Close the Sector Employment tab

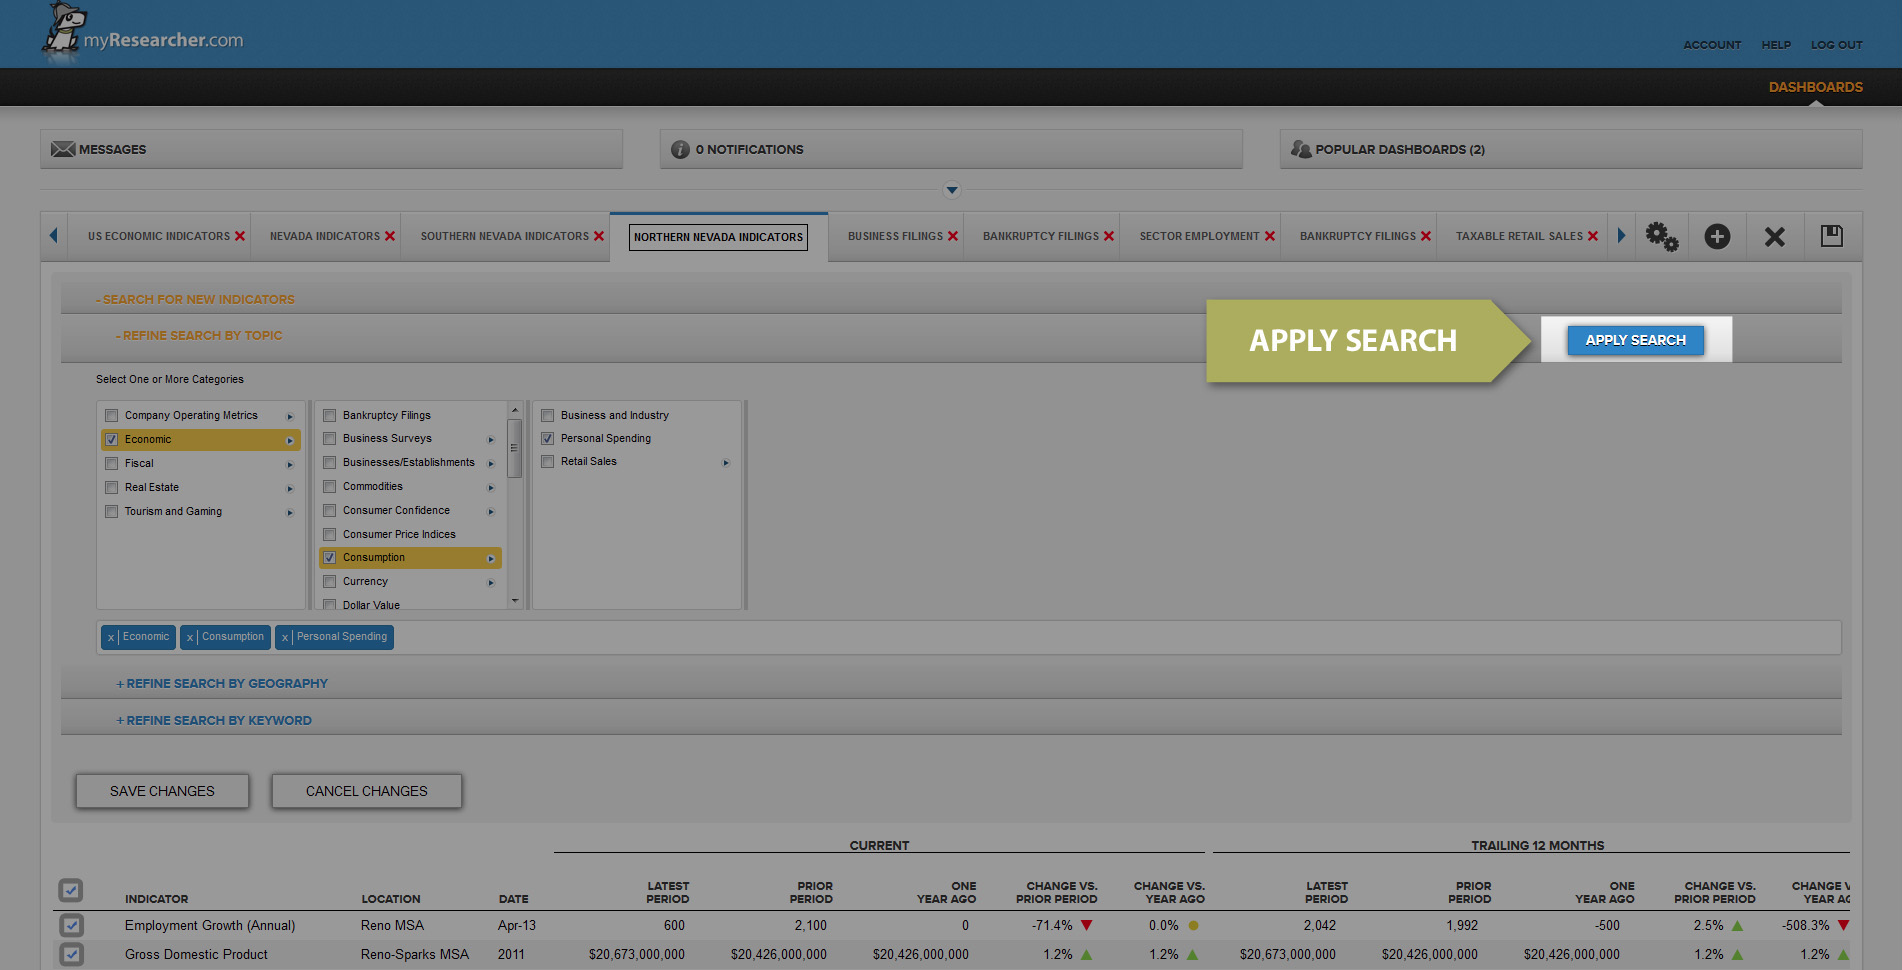pos(1270,237)
